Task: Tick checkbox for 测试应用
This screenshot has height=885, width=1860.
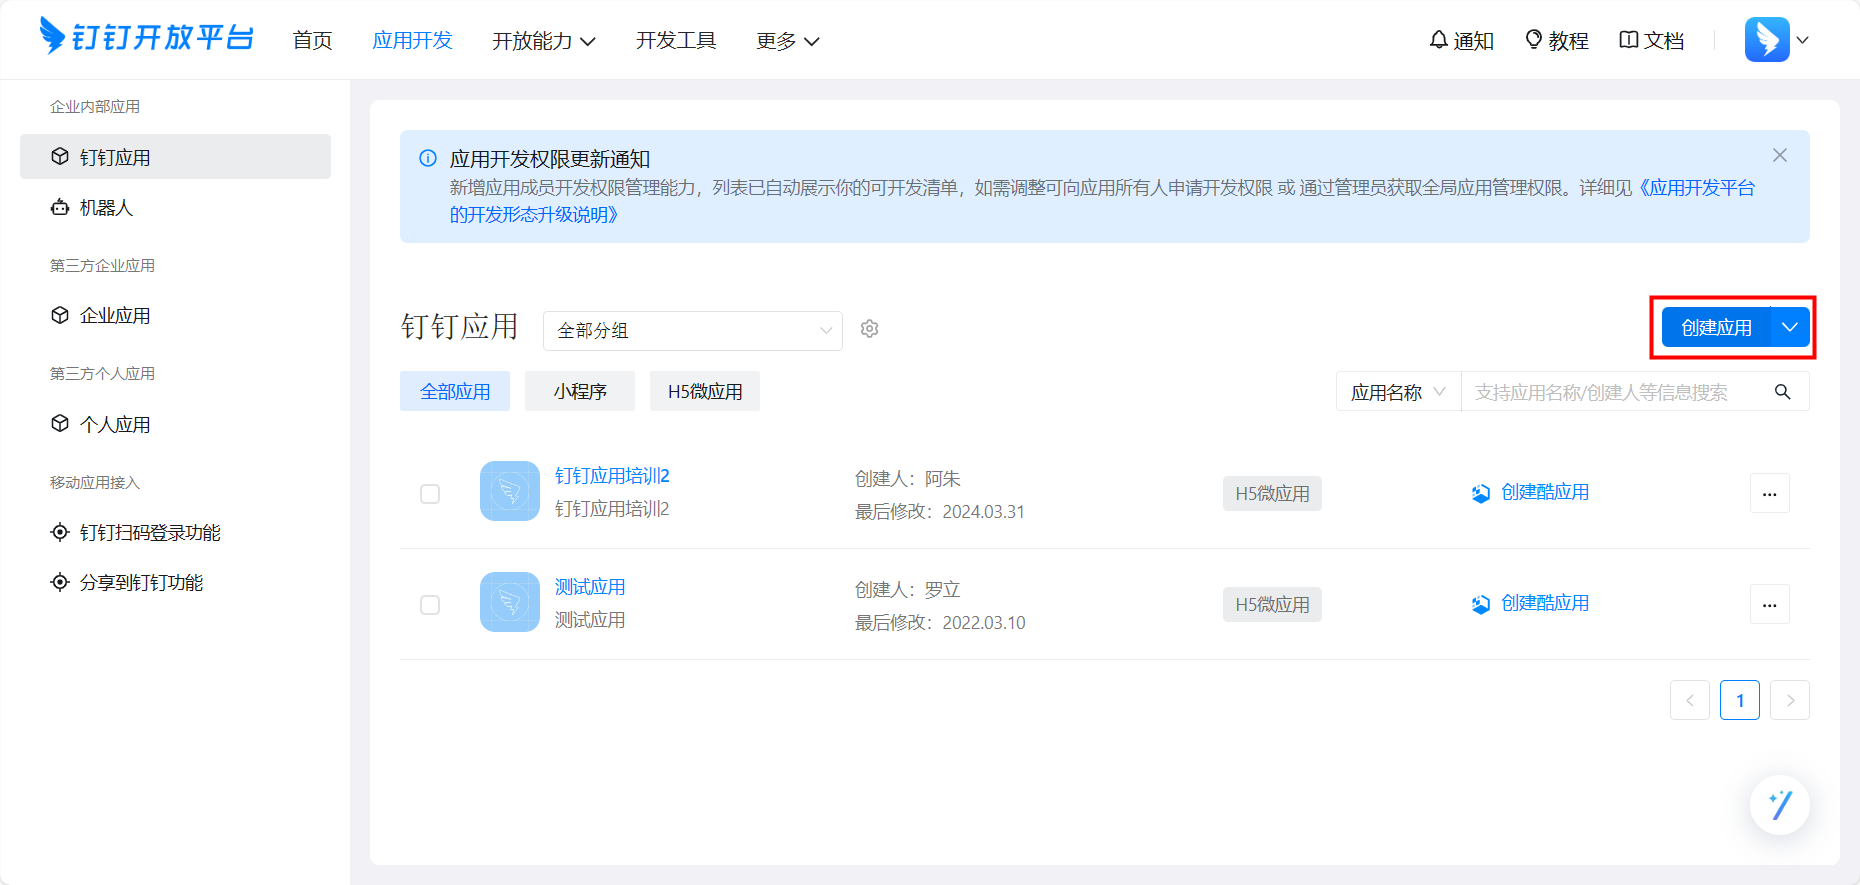Action: [430, 605]
